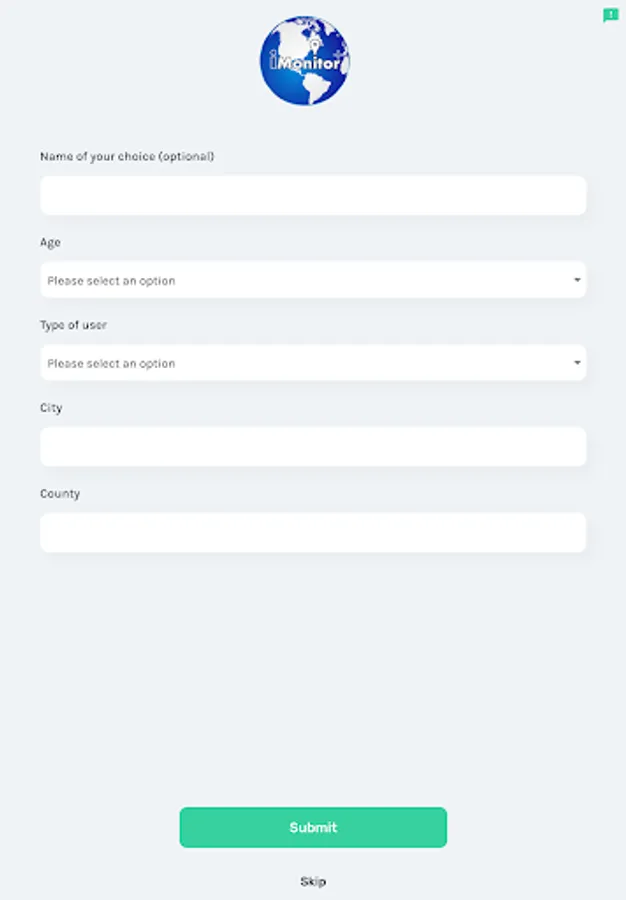The width and height of the screenshot is (626, 900).
Task: Focus the Name of your choice field
Action: [x=312, y=196]
